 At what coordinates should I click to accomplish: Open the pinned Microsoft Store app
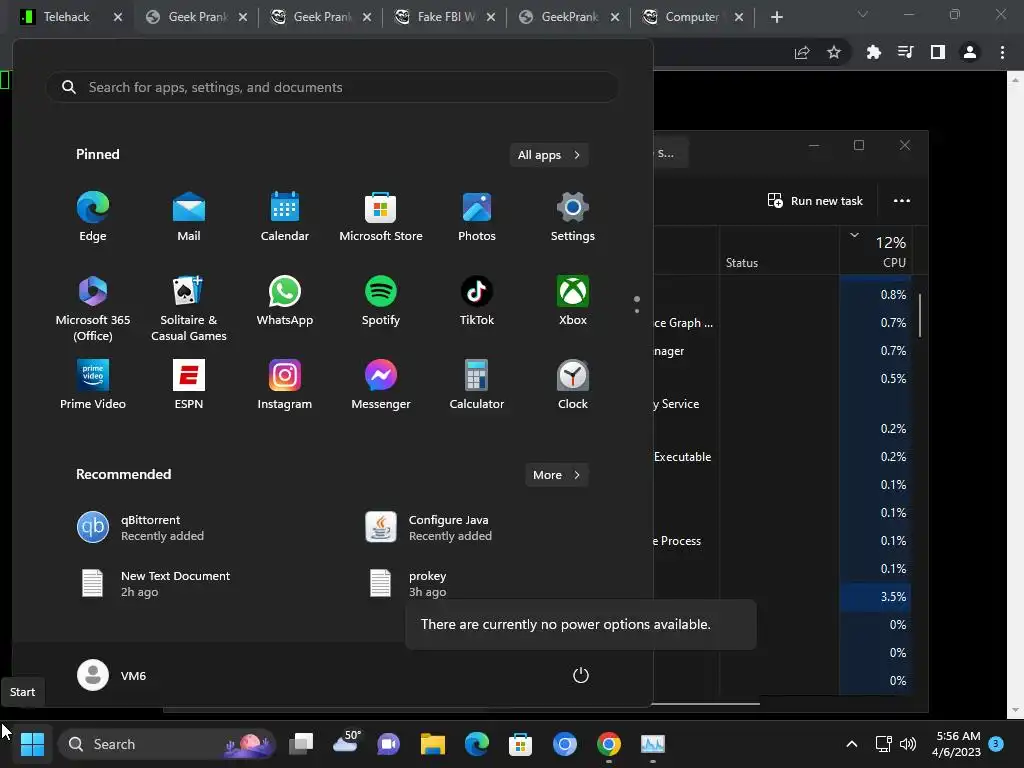[x=381, y=217]
